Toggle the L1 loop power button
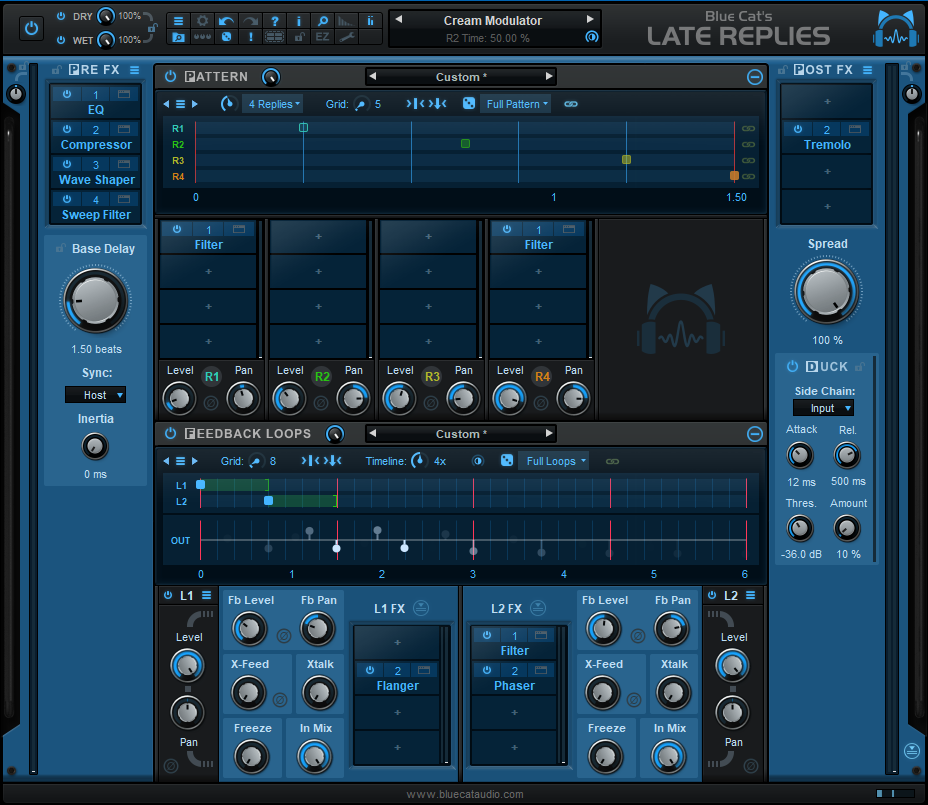This screenshot has height=805, width=928. [168, 595]
